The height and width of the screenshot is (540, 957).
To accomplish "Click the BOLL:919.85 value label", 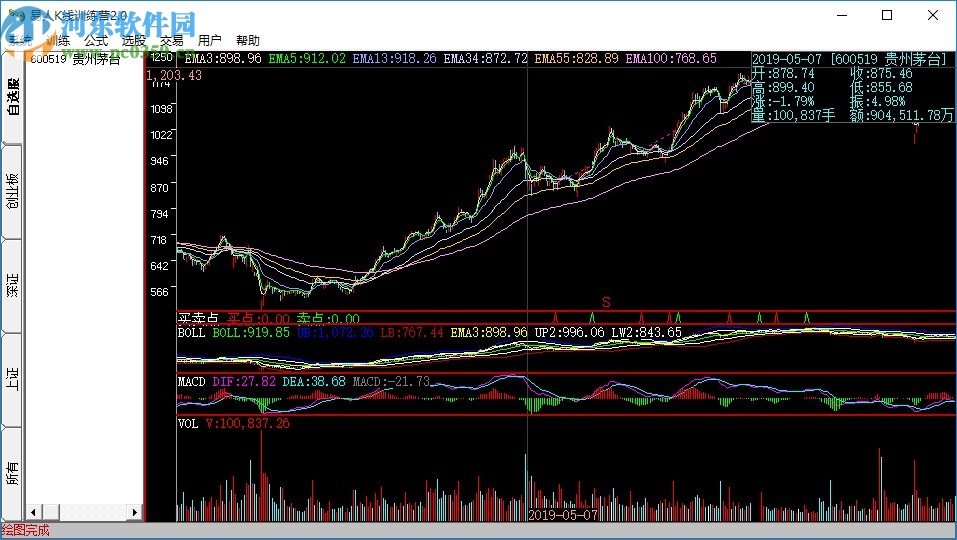I will coord(251,333).
